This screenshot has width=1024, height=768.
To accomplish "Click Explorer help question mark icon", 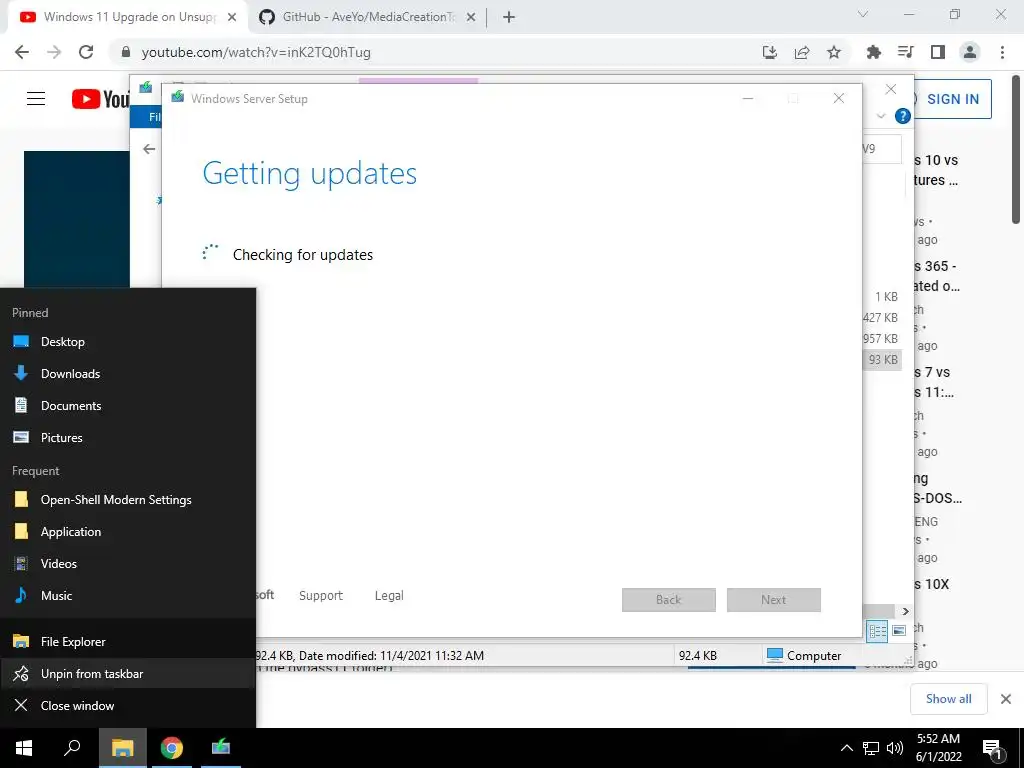I will coord(903,116).
